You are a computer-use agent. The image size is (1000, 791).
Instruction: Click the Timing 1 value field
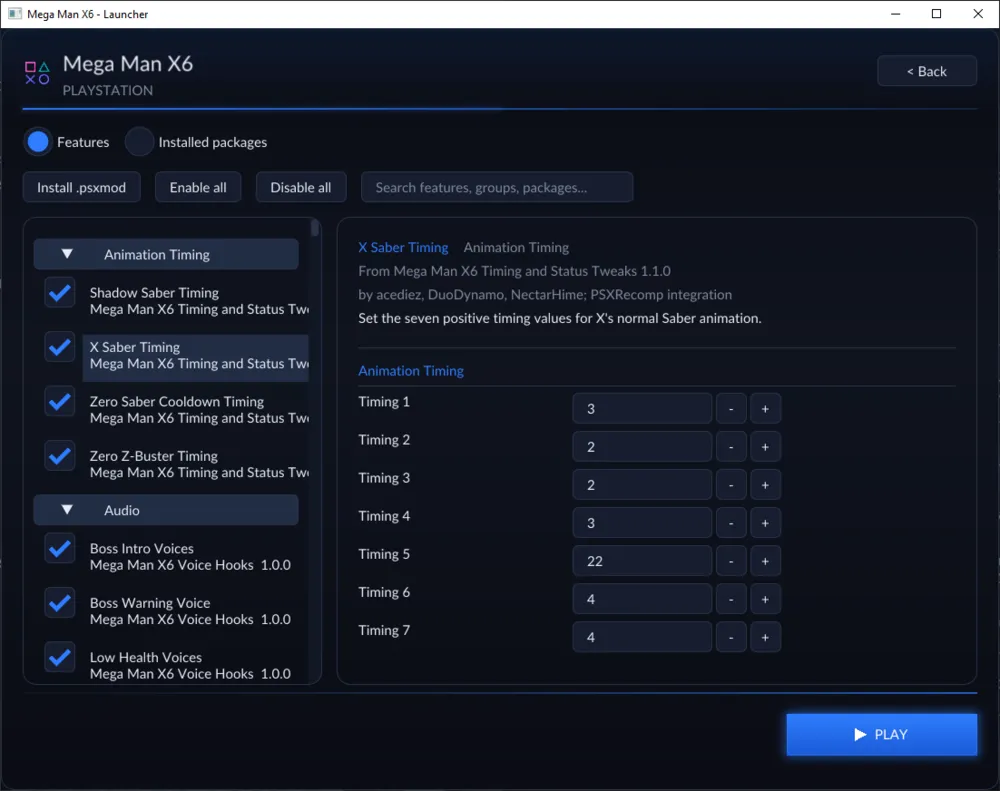[642, 409]
